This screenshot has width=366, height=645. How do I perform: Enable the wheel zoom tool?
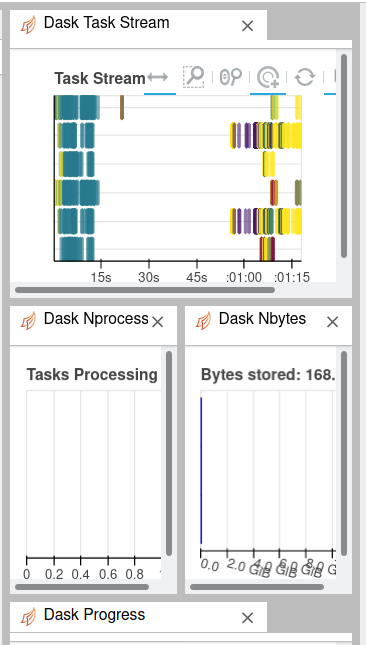(231, 77)
